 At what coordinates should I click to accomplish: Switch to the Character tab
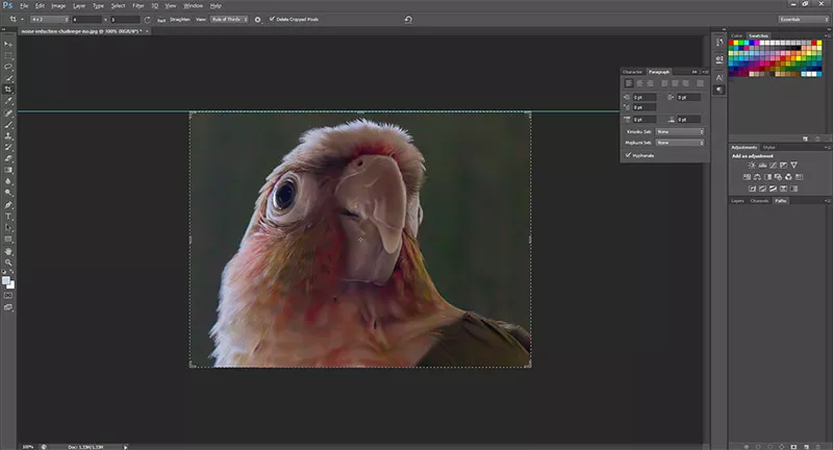[x=632, y=72]
